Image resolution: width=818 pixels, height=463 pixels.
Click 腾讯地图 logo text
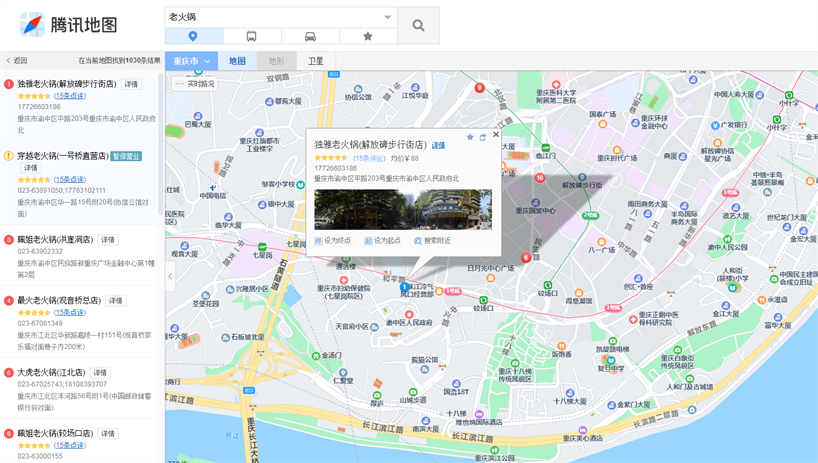click(84, 25)
